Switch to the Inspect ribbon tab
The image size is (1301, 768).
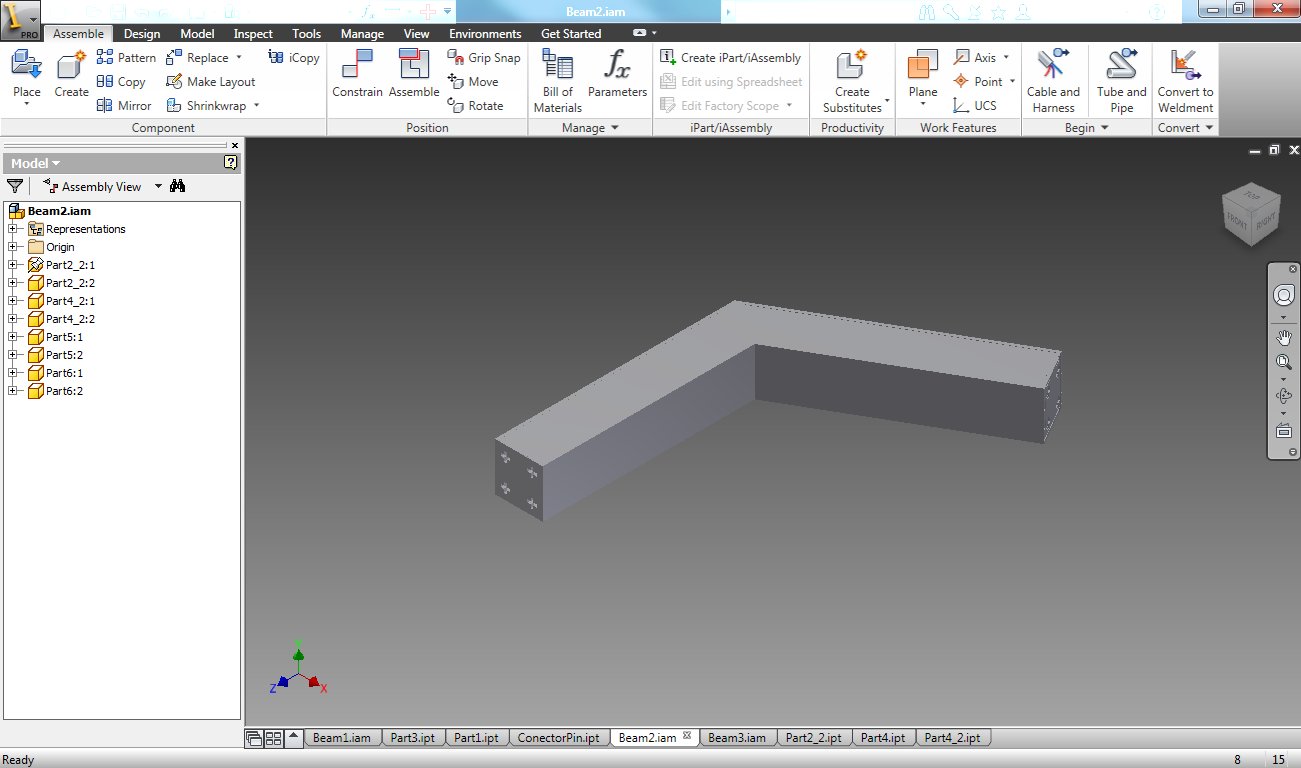tap(253, 34)
